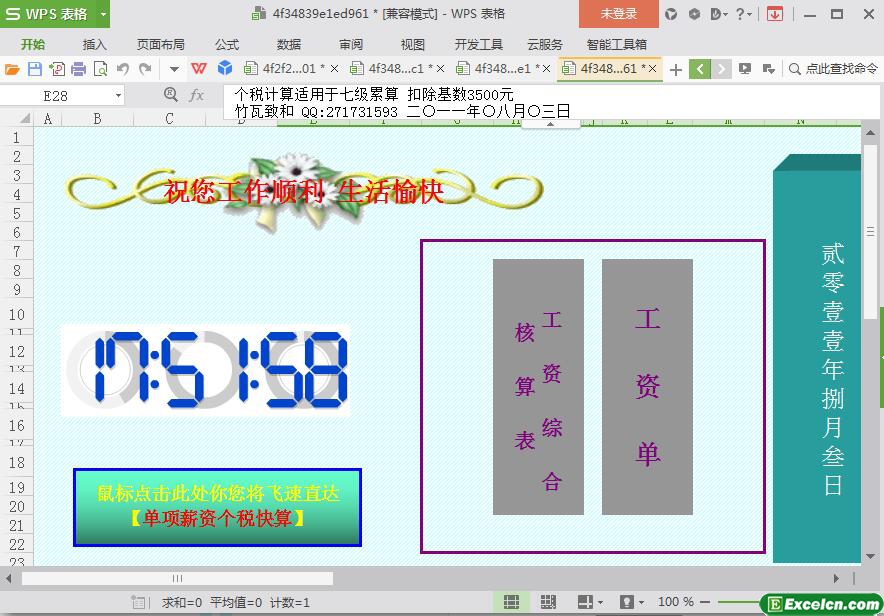Image resolution: width=884 pixels, height=616 pixels.
Task: Open the 视图 ribbon tab
Action: point(412,45)
